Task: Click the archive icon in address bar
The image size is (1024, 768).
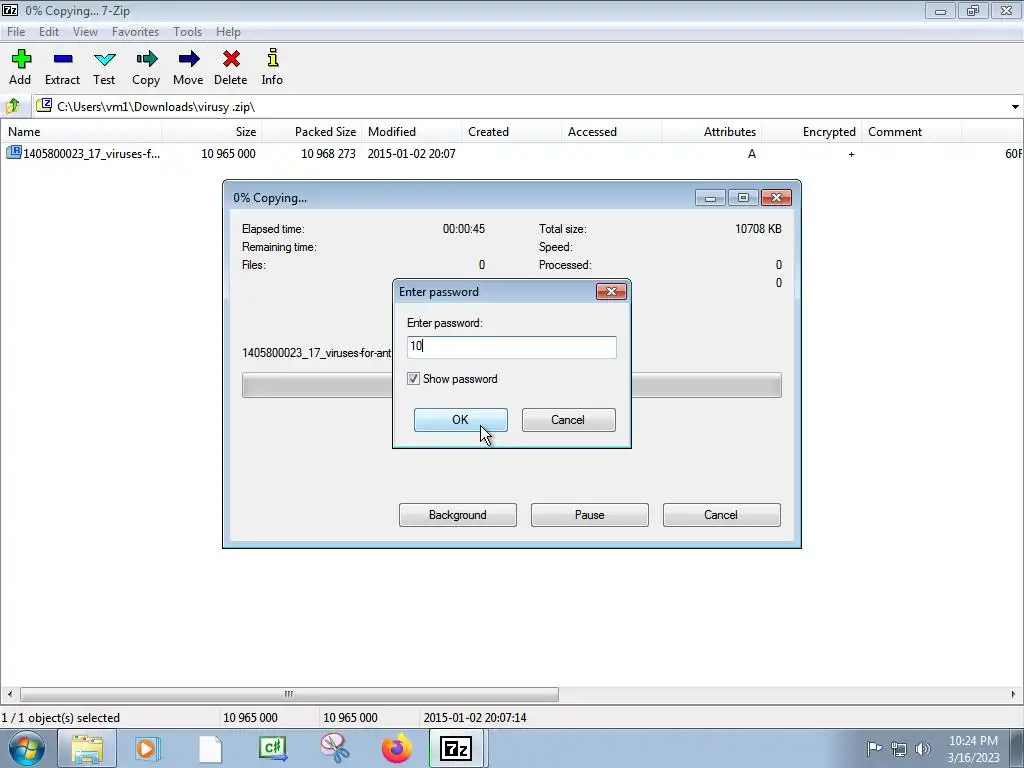Action: tap(44, 106)
